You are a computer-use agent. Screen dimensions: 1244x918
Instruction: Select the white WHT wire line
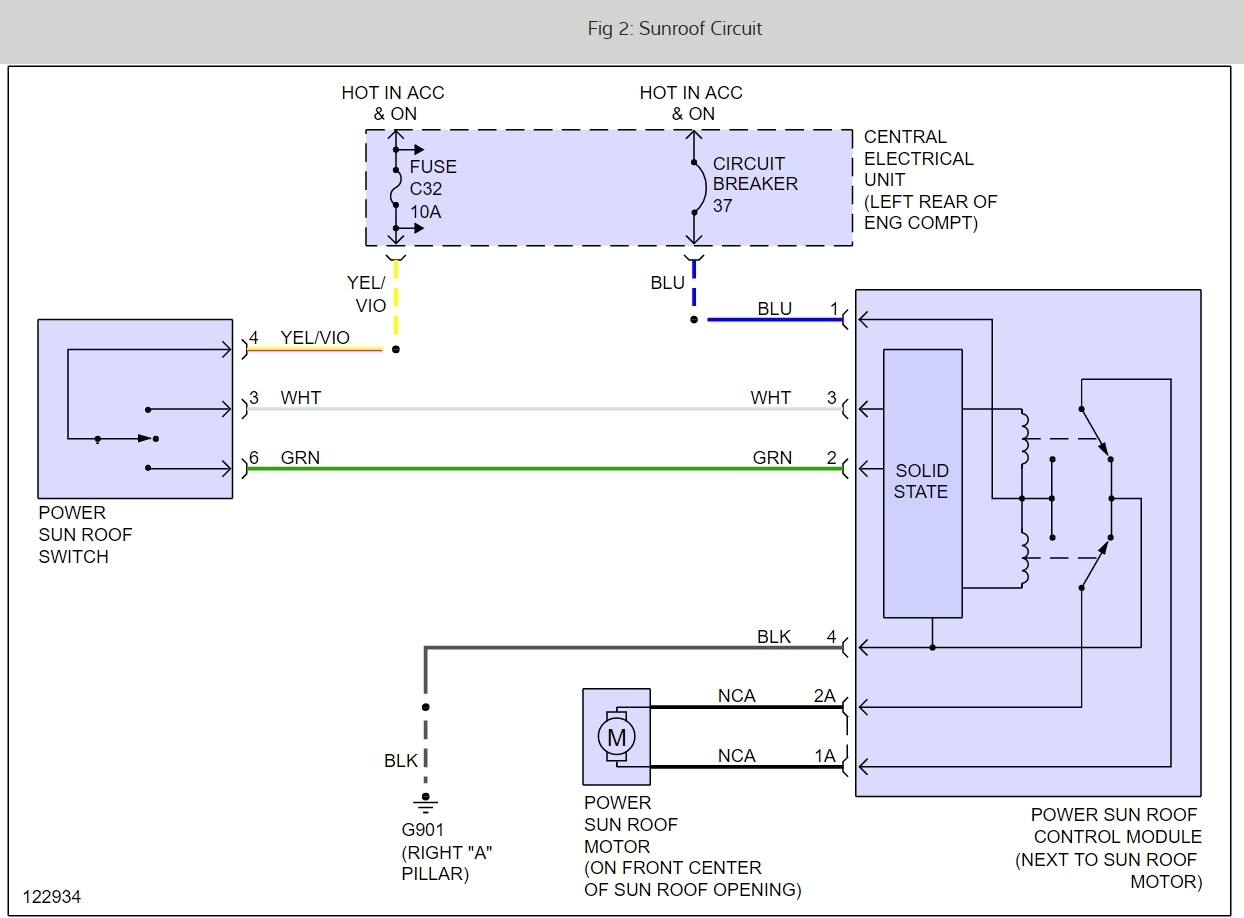[545, 408]
